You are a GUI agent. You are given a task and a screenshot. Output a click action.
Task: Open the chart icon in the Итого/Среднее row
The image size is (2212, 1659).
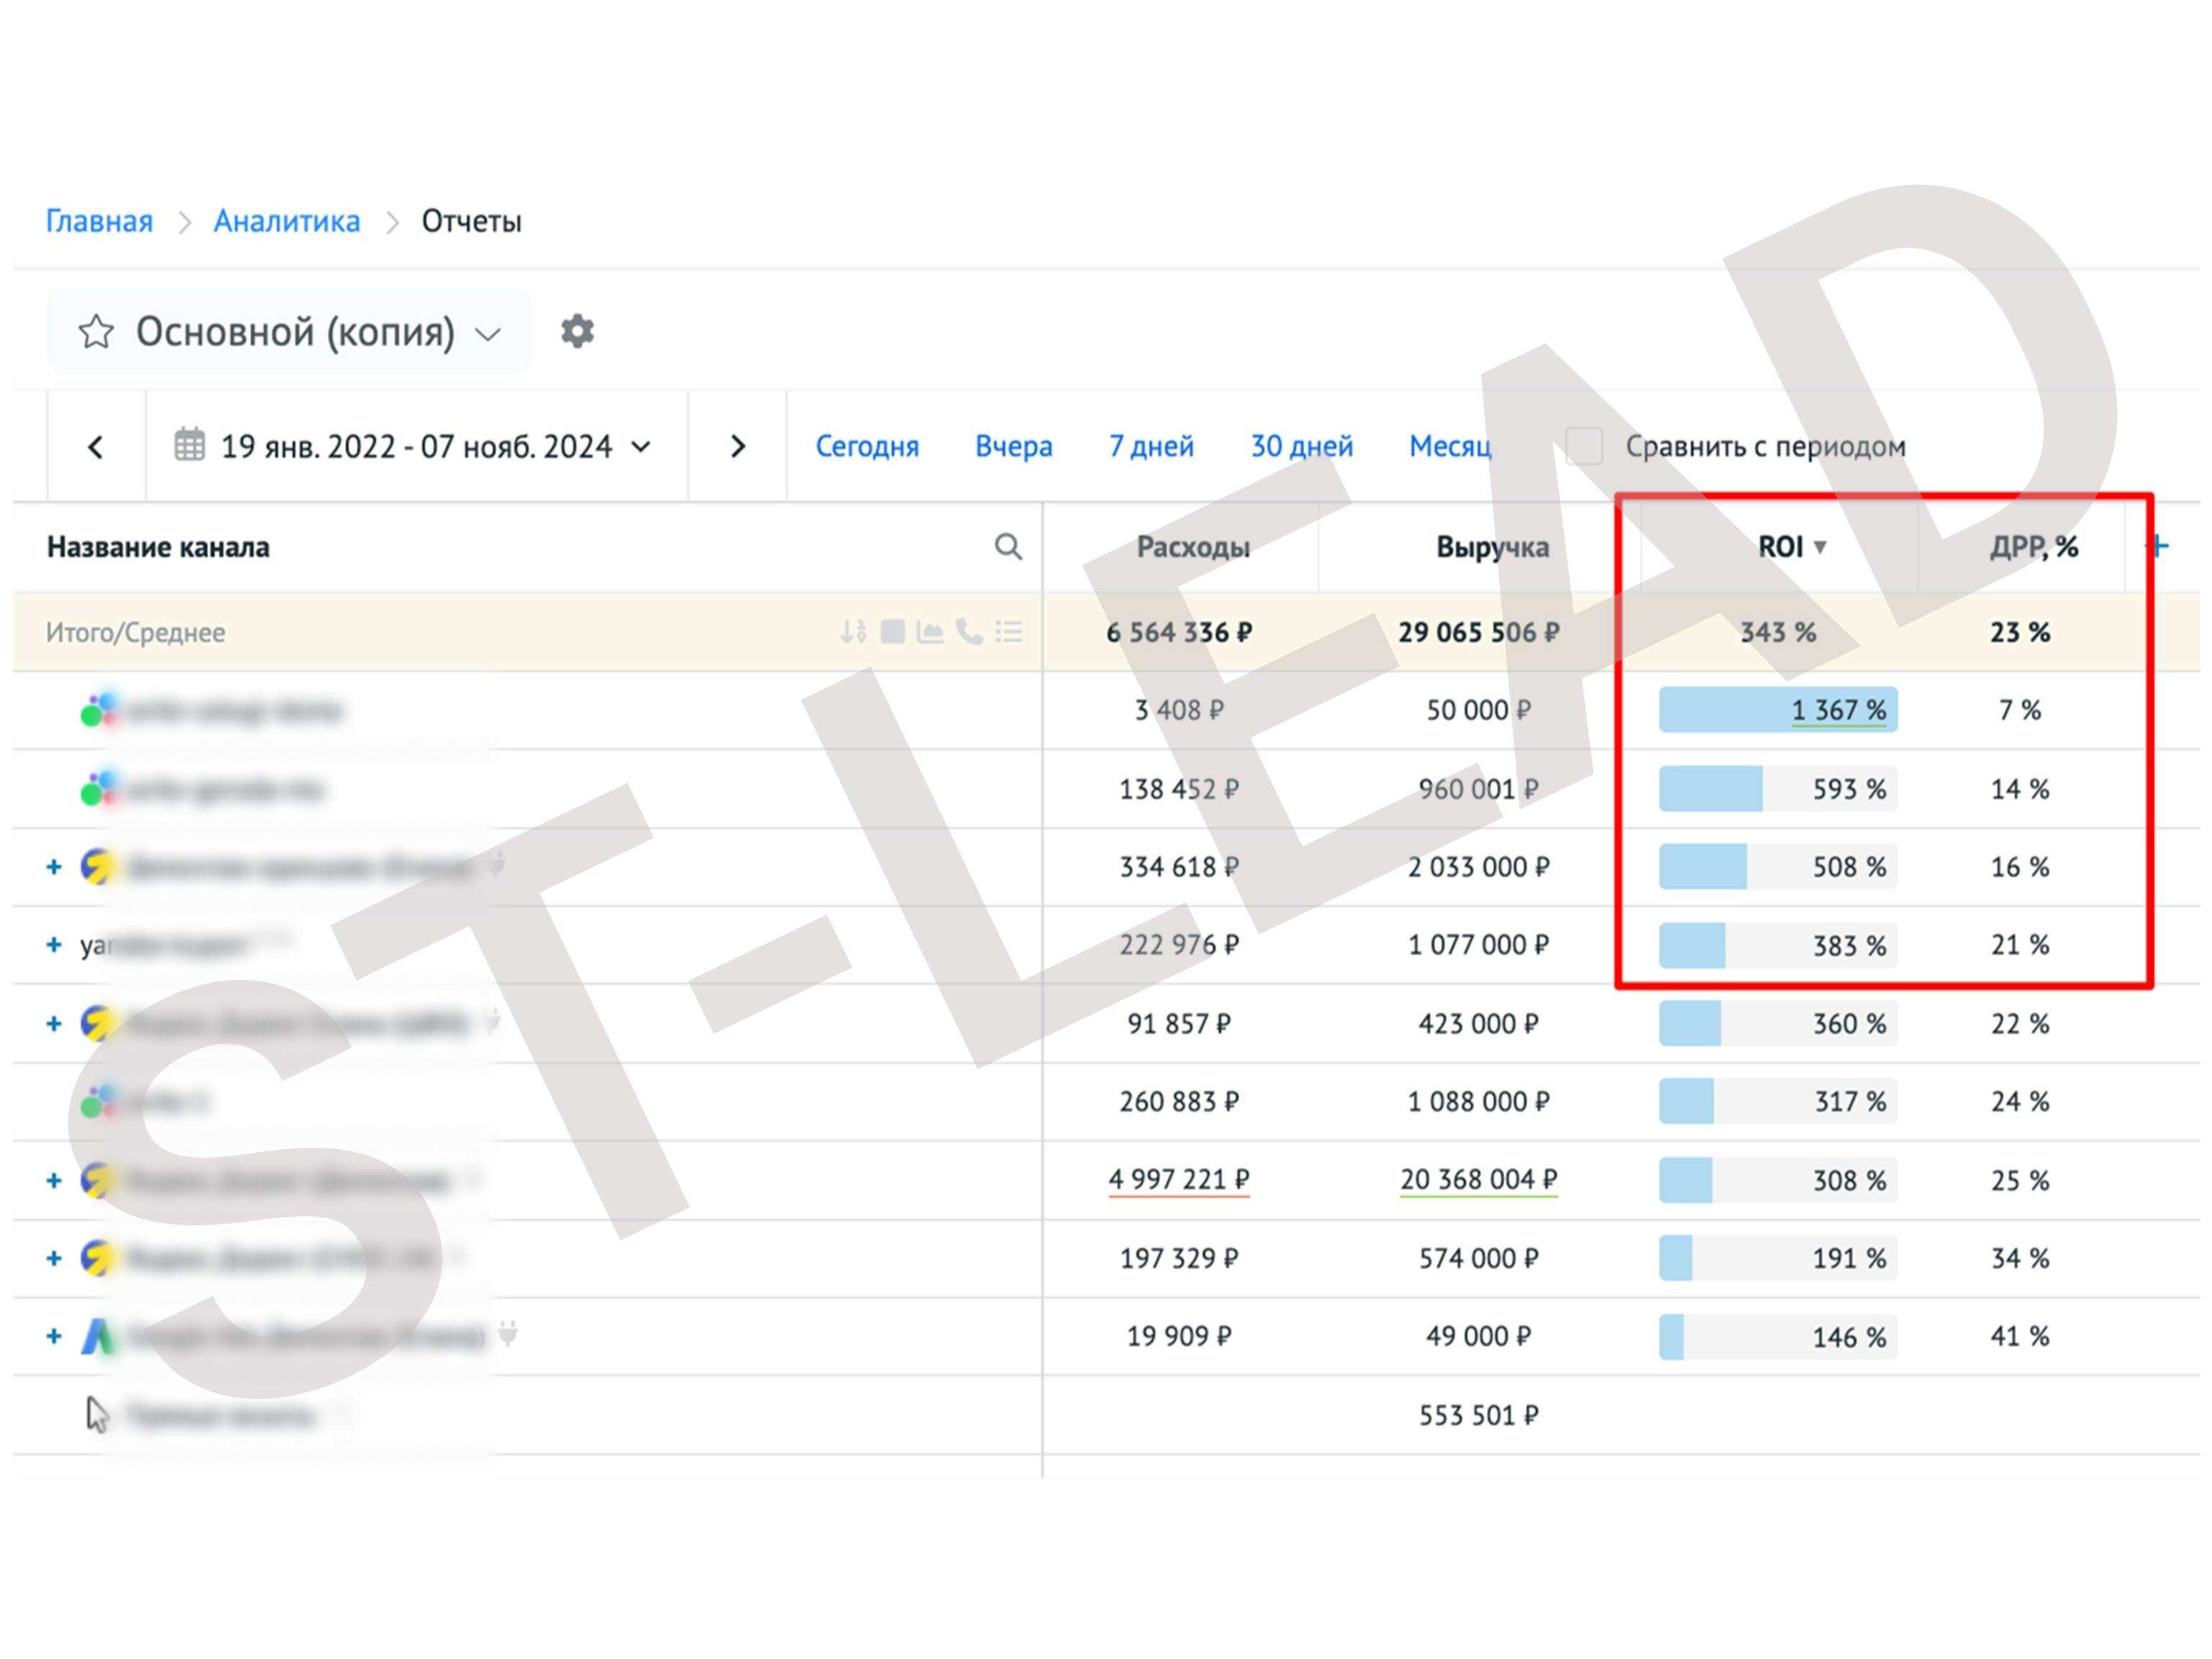click(930, 632)
